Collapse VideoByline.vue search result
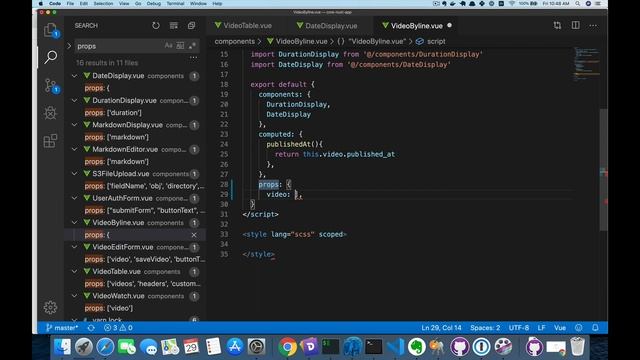Screen dimensions: 640x360 point(75,223)
